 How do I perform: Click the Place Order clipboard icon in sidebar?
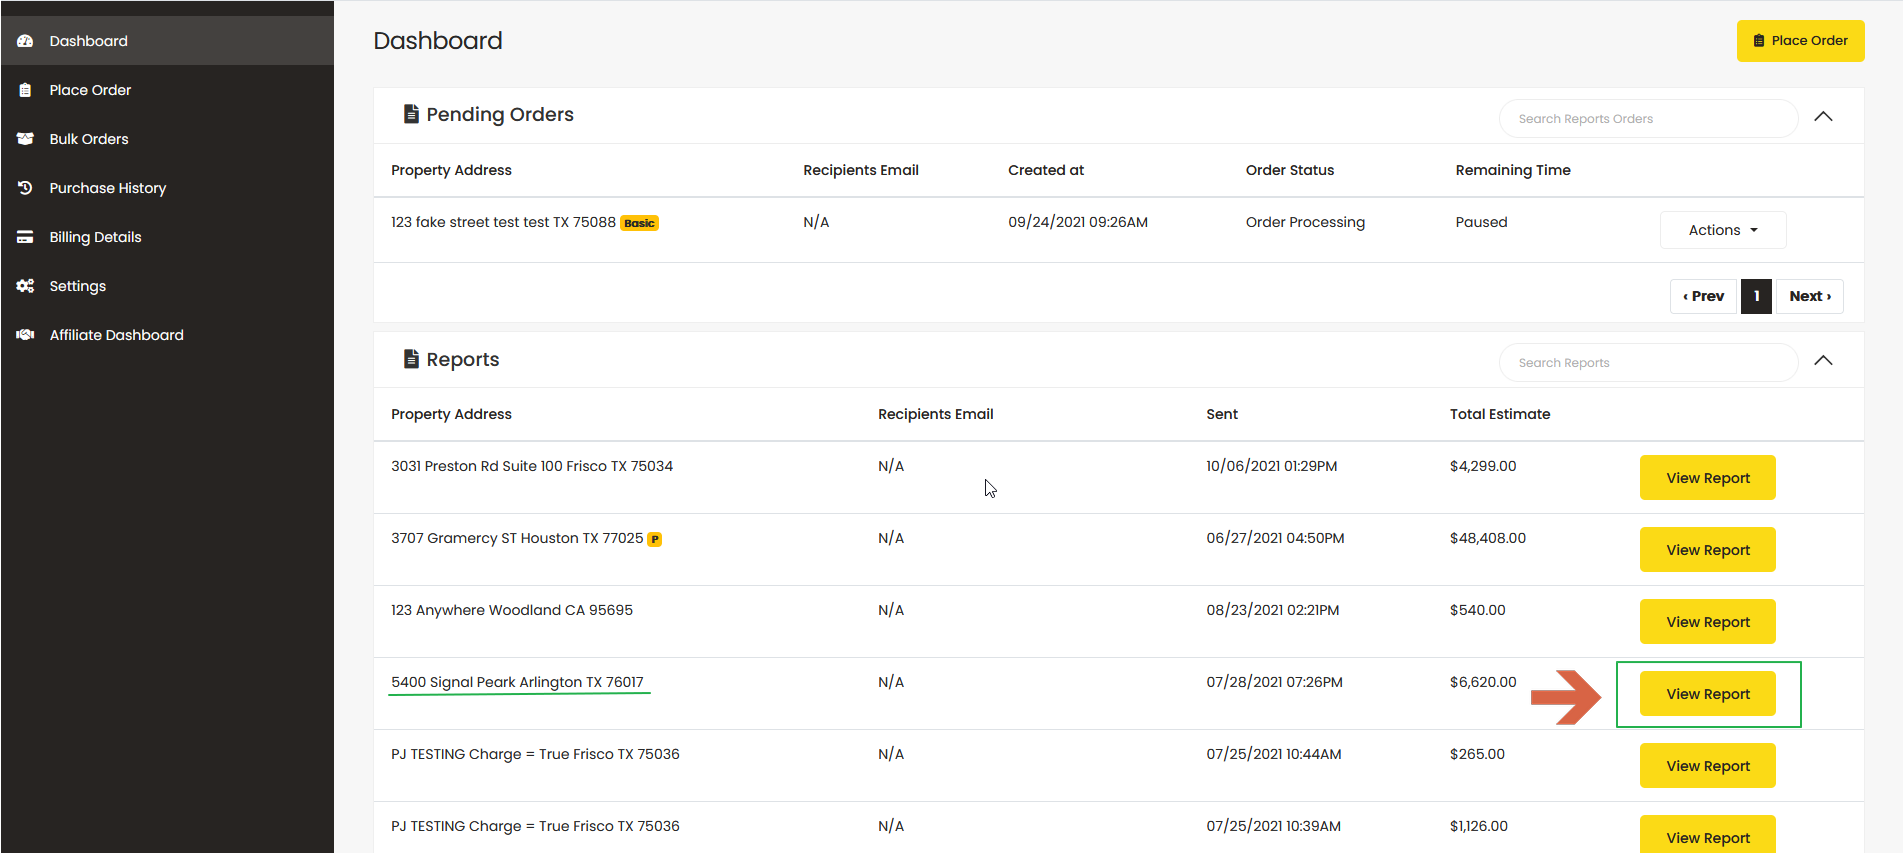[25, 90]
